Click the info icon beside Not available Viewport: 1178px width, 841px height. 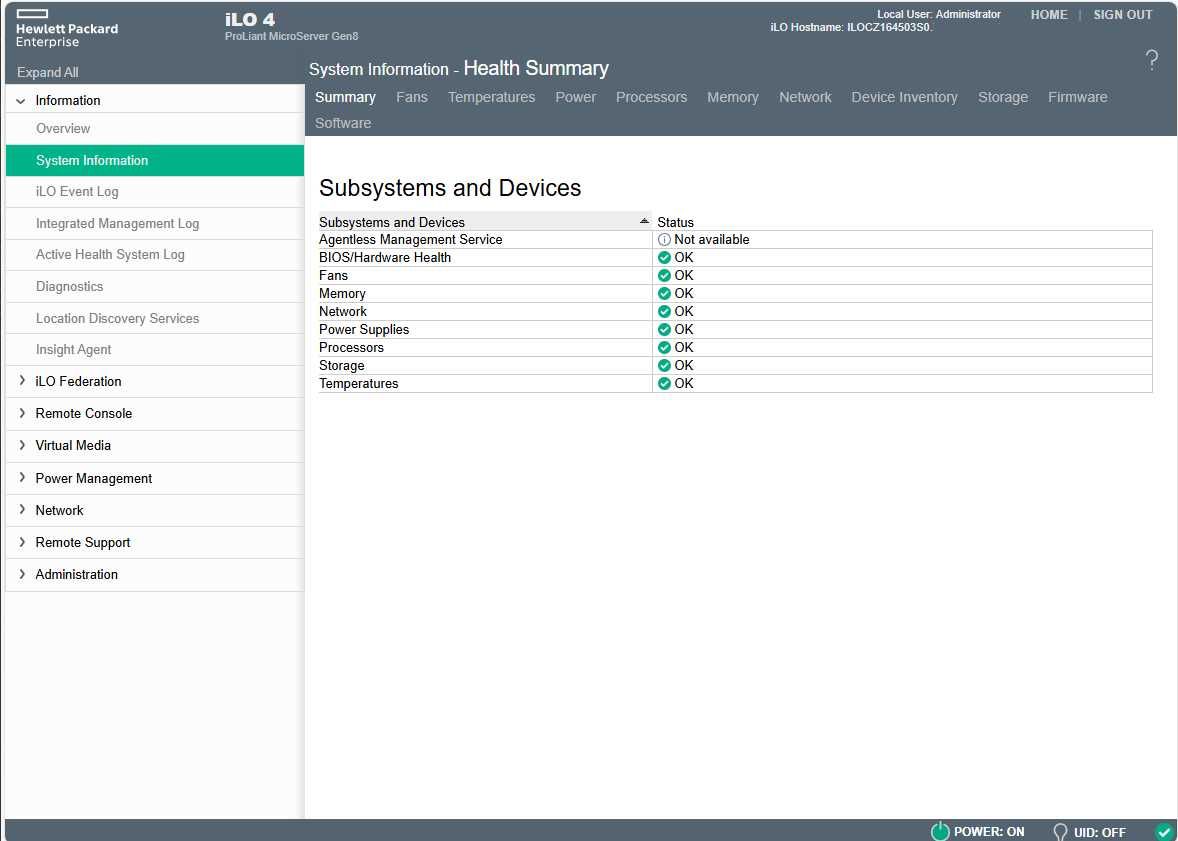tap(664, 240)
